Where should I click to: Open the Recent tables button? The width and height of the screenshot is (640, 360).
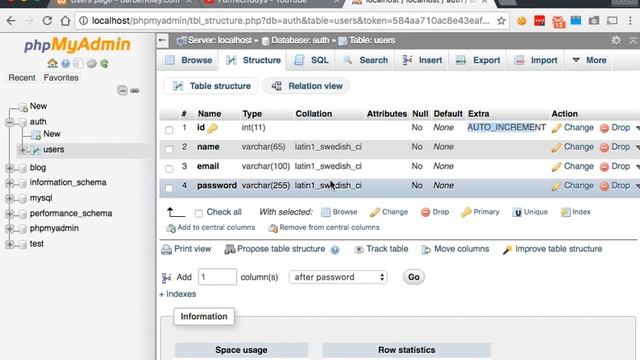[22, 78]
